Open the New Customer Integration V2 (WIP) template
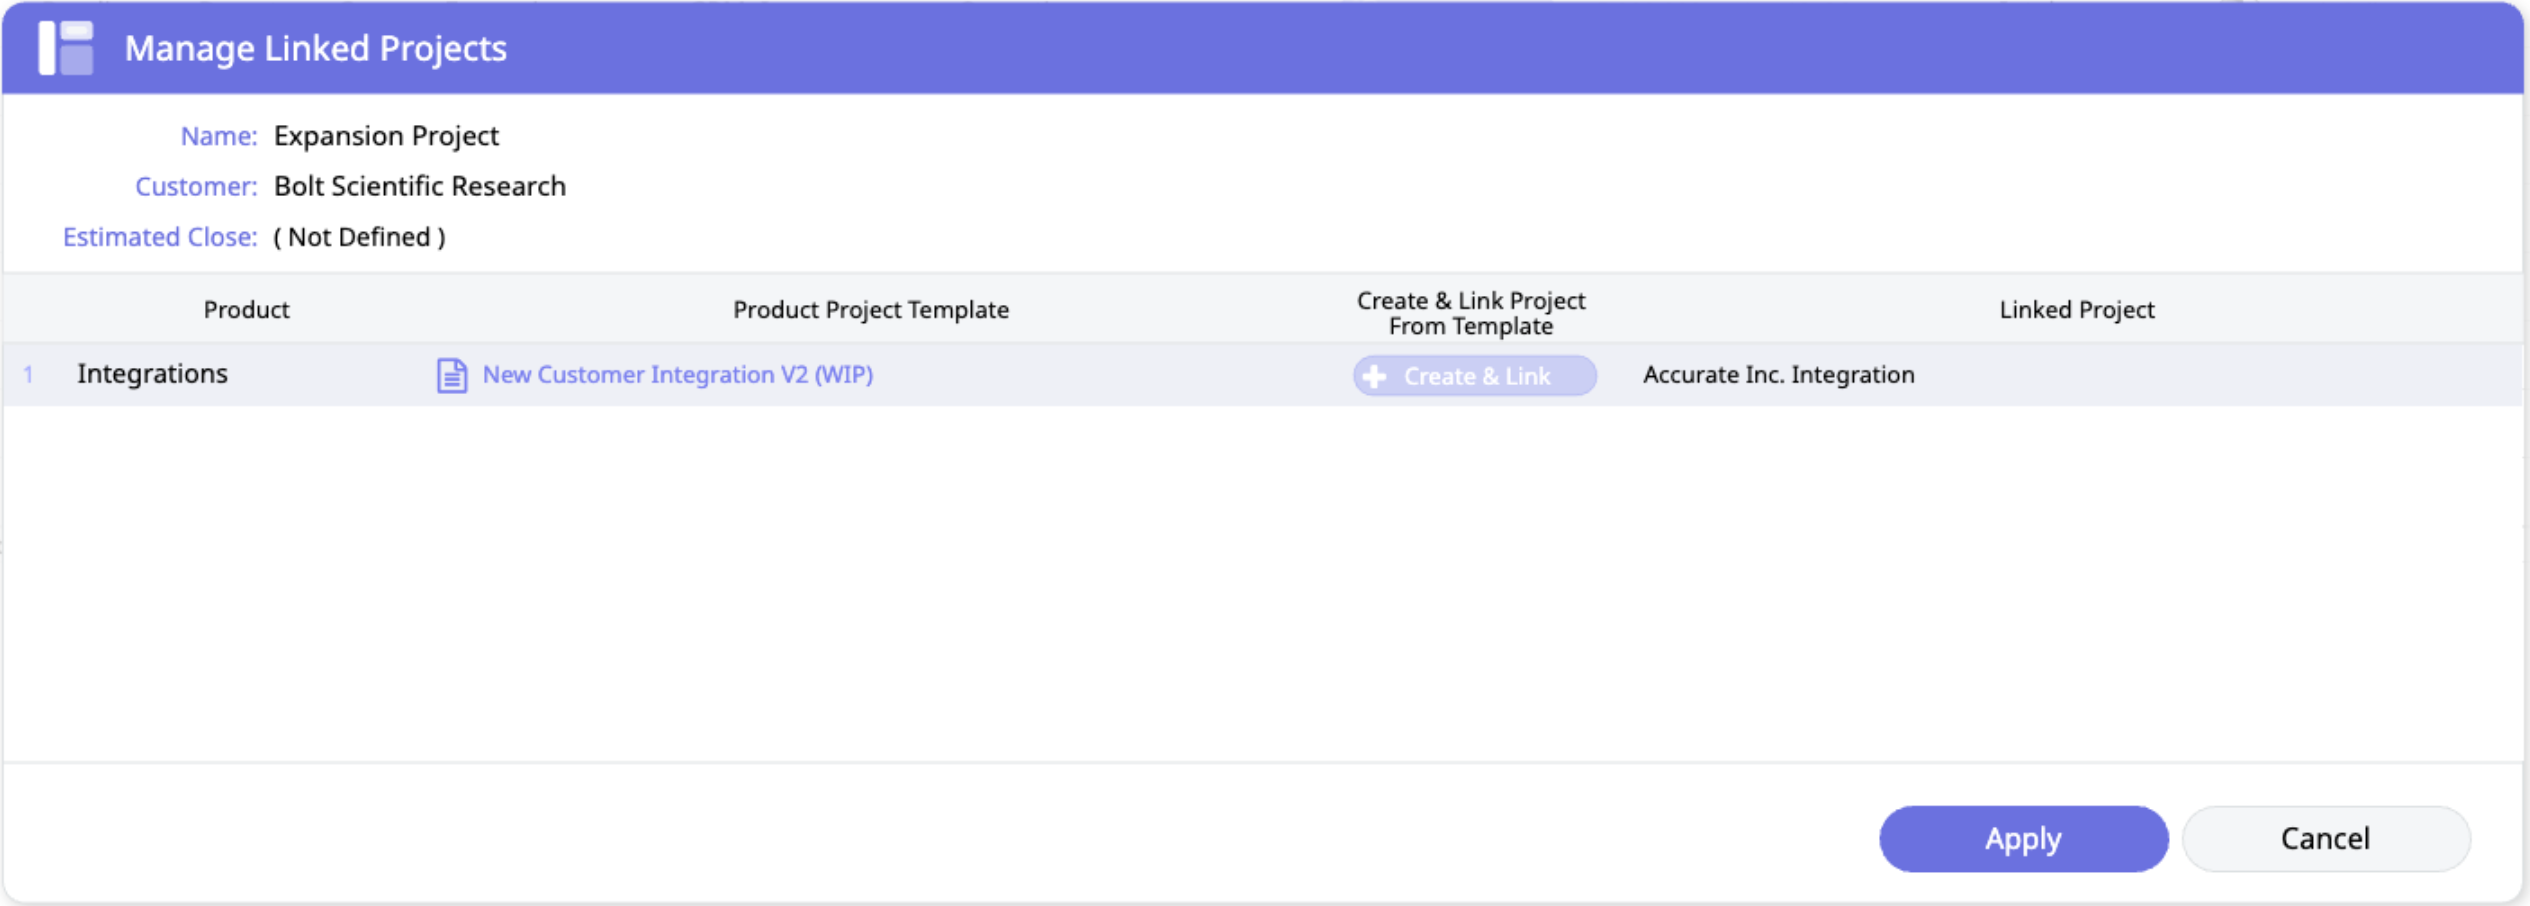The width and height of the screenshot is (2530, 906). tap(677, 375)
